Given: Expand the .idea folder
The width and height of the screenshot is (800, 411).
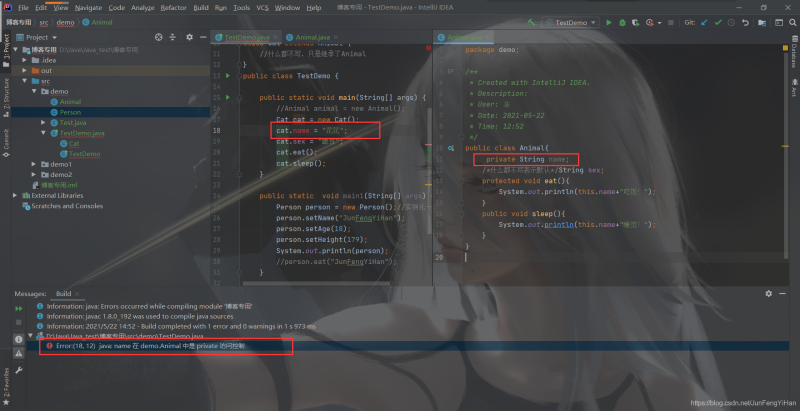Looking at the screenshot, I should [x=24, y=60].
